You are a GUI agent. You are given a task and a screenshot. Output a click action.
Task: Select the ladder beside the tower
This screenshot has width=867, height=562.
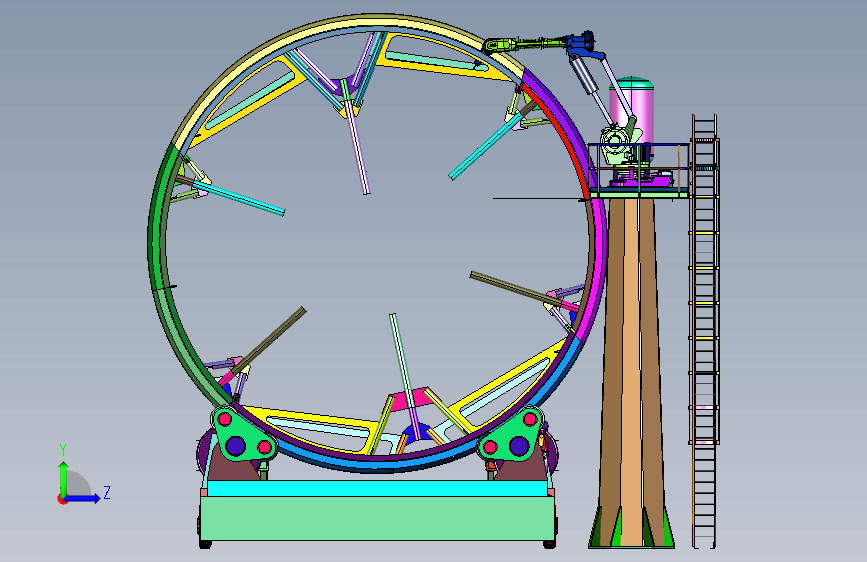(704, 332)
